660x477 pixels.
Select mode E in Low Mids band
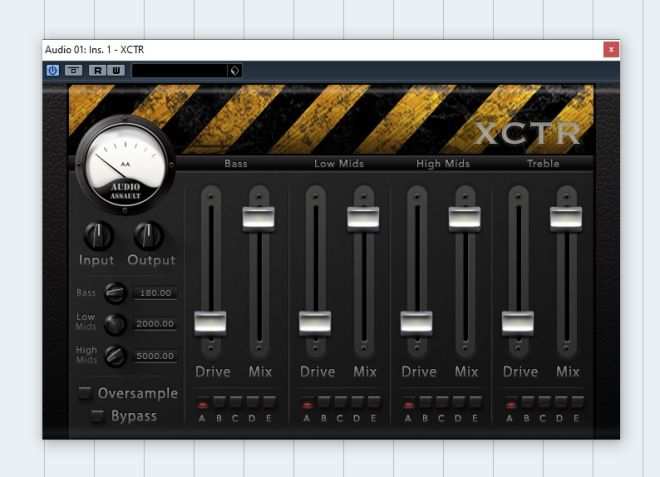coord(374,402)
